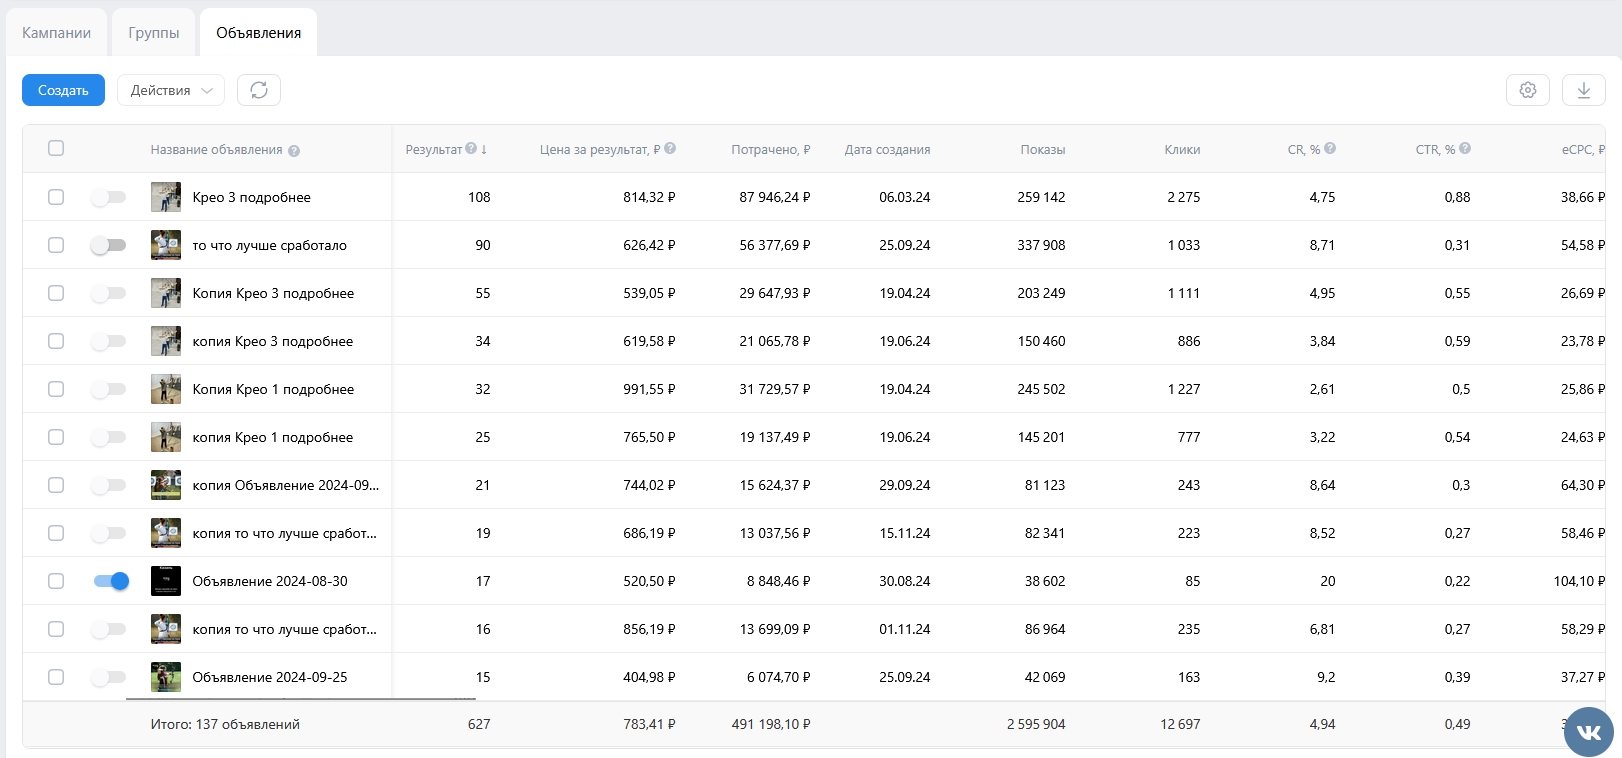The image size is (1622, 758).
Task: Sort by Результат column arrow
Action: 484,150
